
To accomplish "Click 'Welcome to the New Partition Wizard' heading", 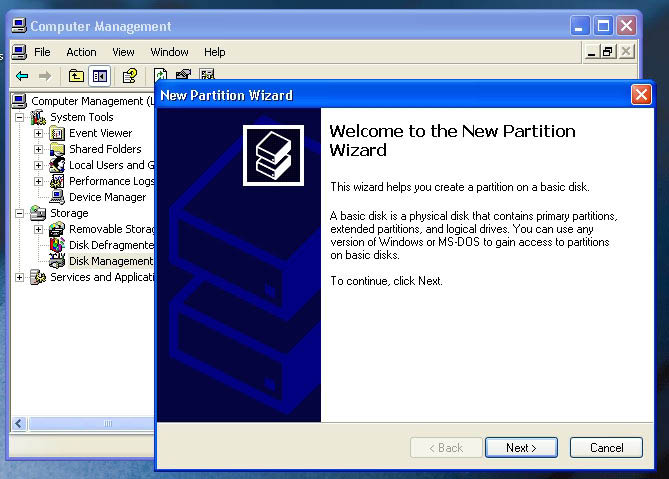I will coord(452,140).
